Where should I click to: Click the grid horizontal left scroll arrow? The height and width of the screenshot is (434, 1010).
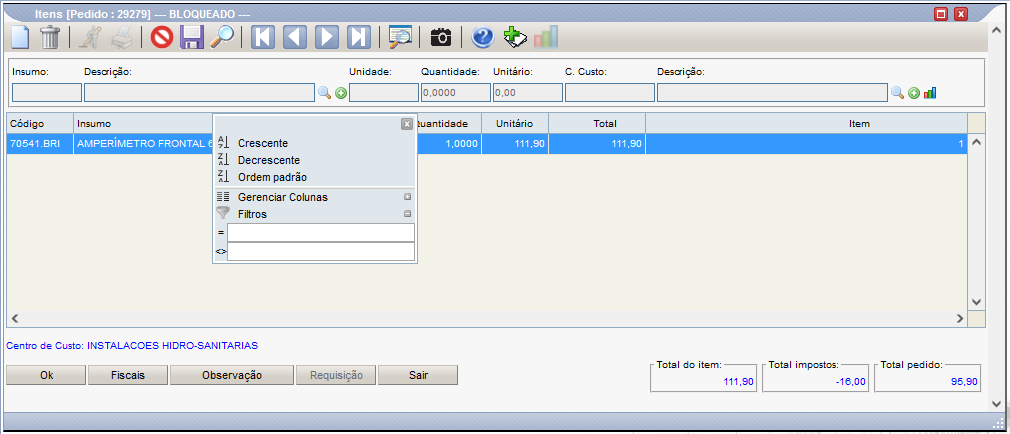(15, 318)
